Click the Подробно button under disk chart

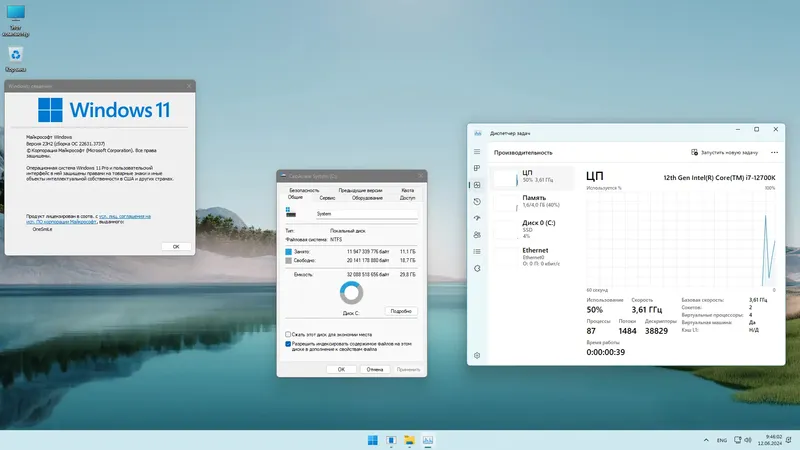tap(401, 311)
